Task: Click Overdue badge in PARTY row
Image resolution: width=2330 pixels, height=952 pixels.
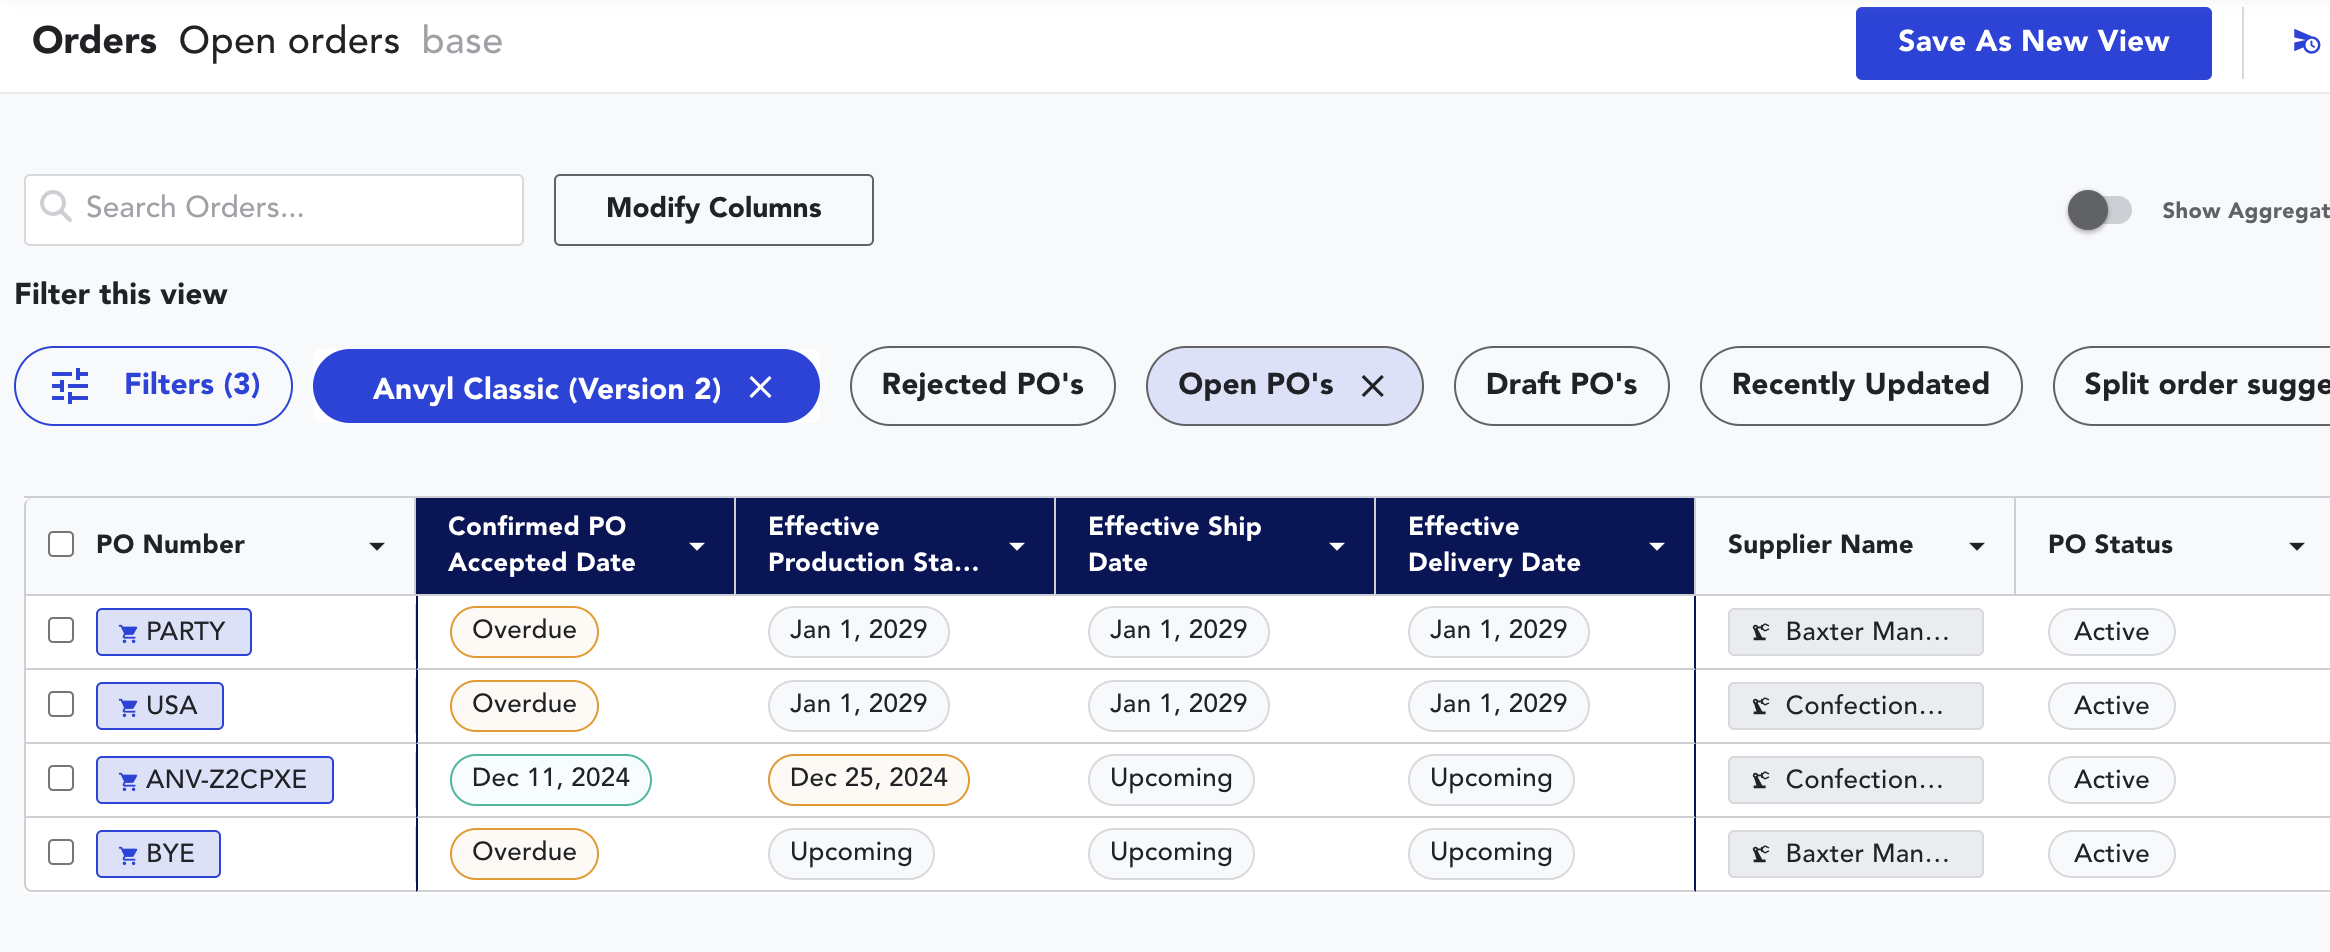Action: tap(524, 631)
